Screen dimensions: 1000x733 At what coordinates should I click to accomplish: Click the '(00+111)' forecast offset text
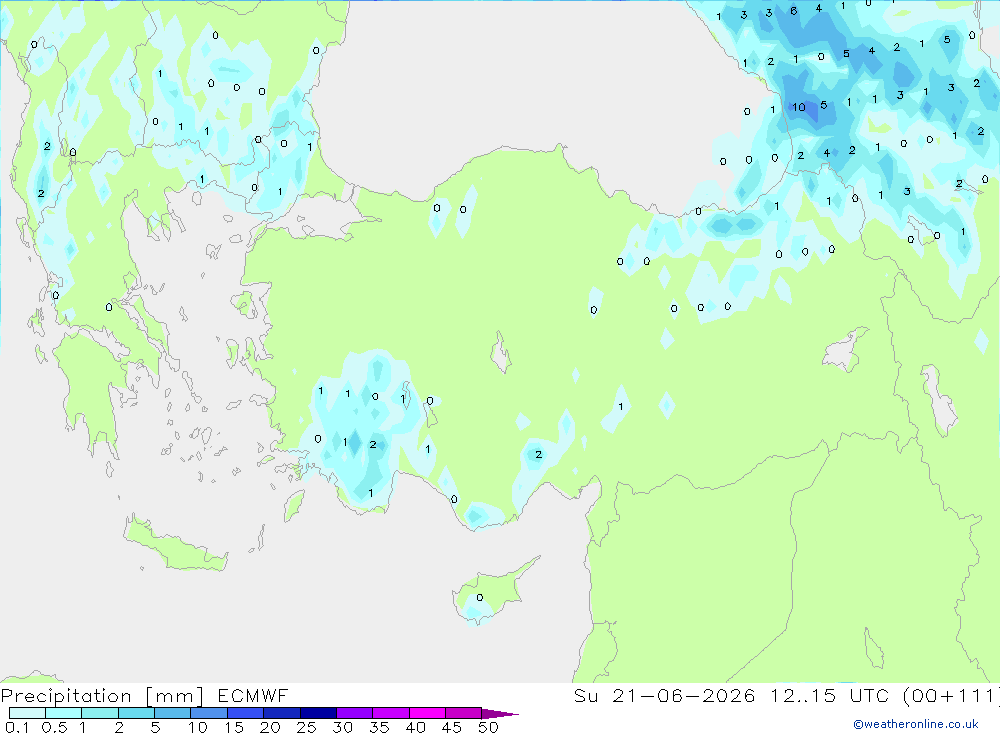pos(952,696)
